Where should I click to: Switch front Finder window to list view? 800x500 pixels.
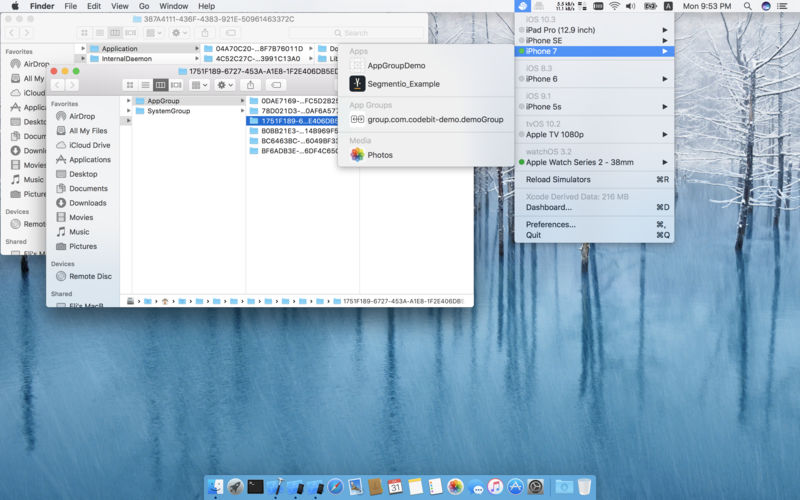pyautogui.click(x=145, y=85)
